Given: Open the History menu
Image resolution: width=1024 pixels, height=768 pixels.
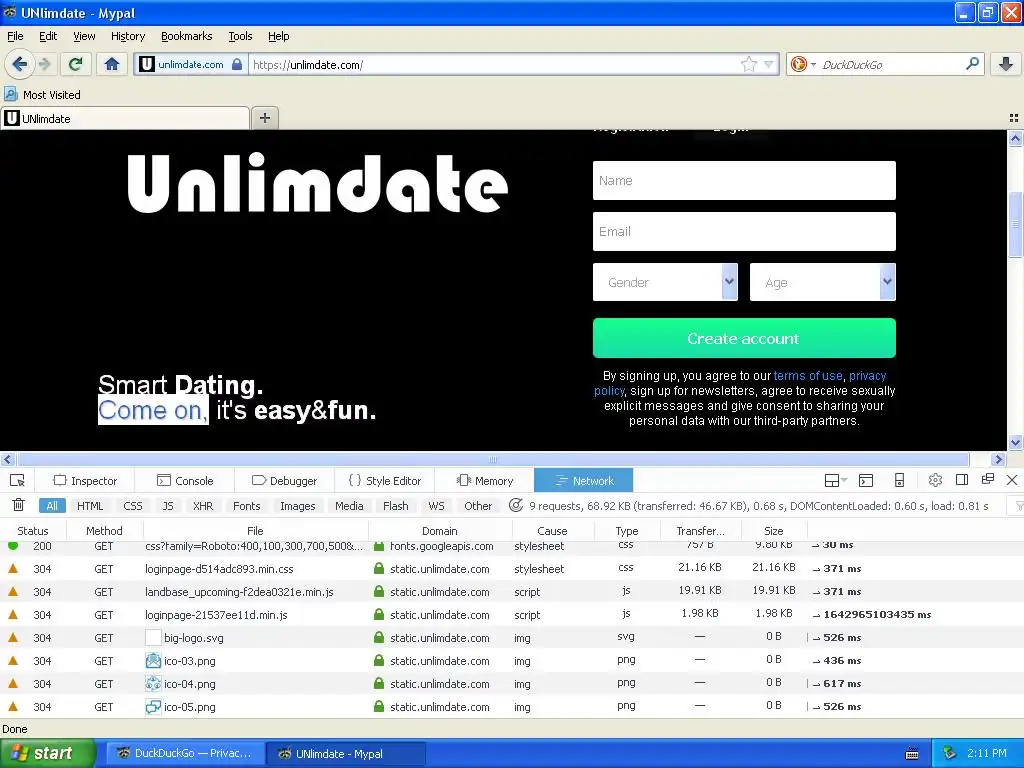Looking at the screenshot, I should point(127,36).
